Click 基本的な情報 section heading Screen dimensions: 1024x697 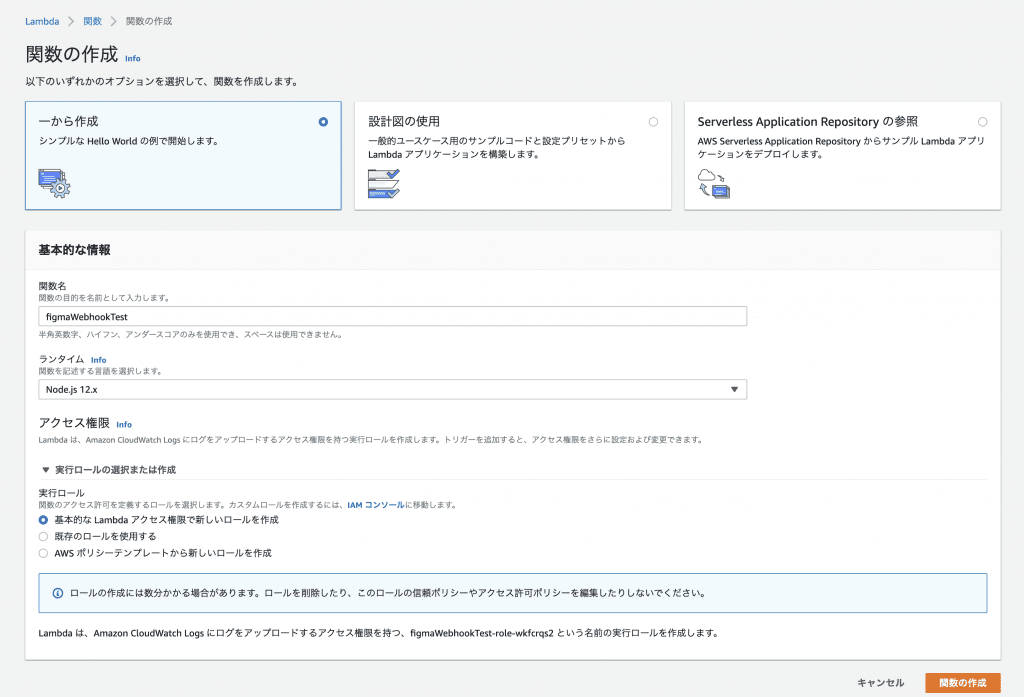point(74,250)
